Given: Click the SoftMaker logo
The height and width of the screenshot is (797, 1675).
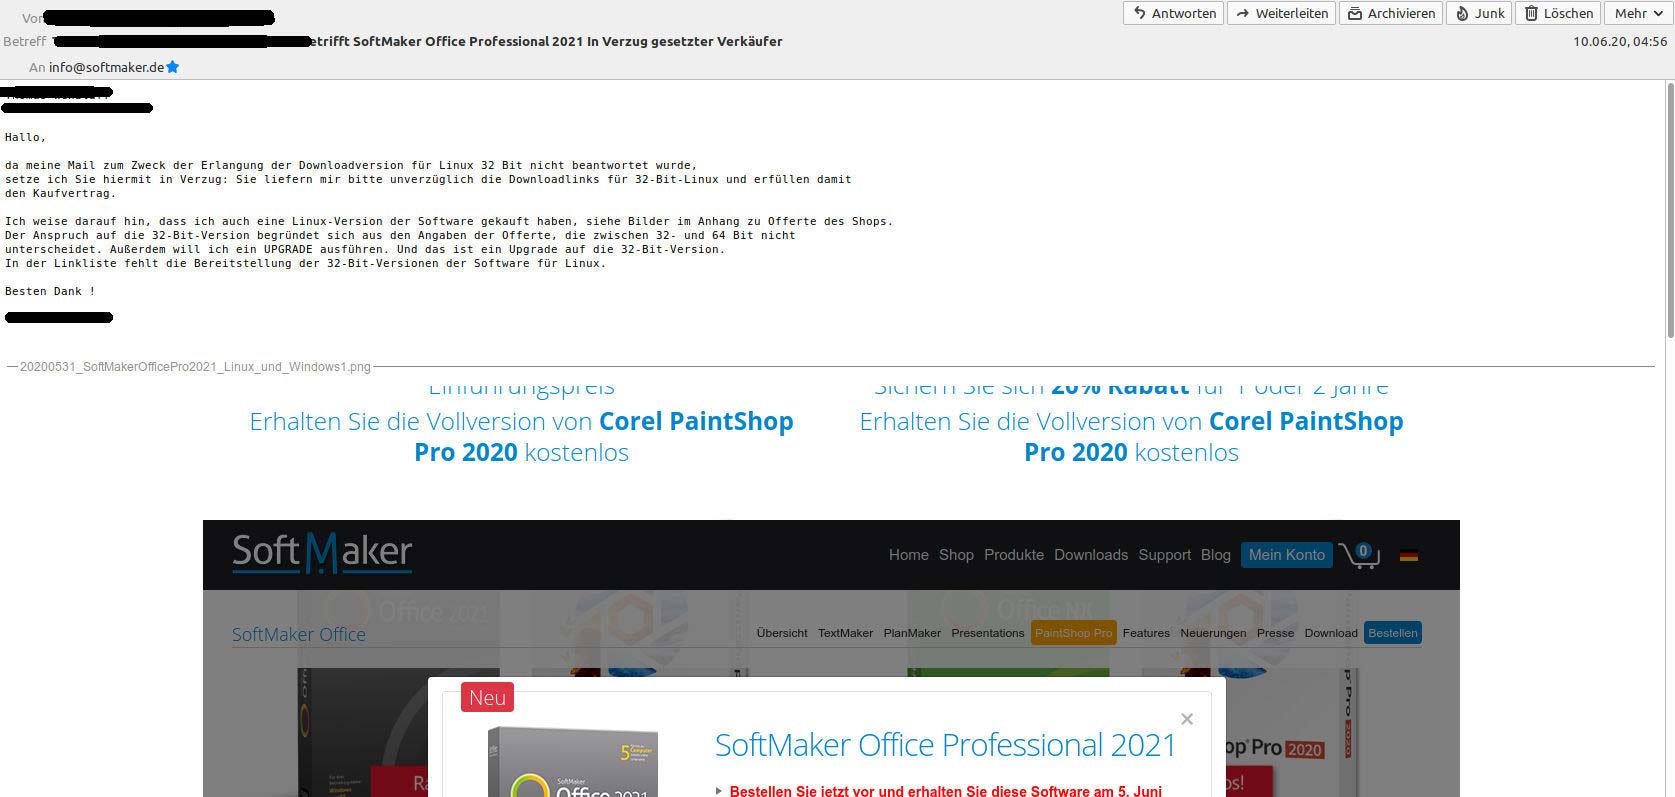Looking at the screenshot, I should 322,553.
